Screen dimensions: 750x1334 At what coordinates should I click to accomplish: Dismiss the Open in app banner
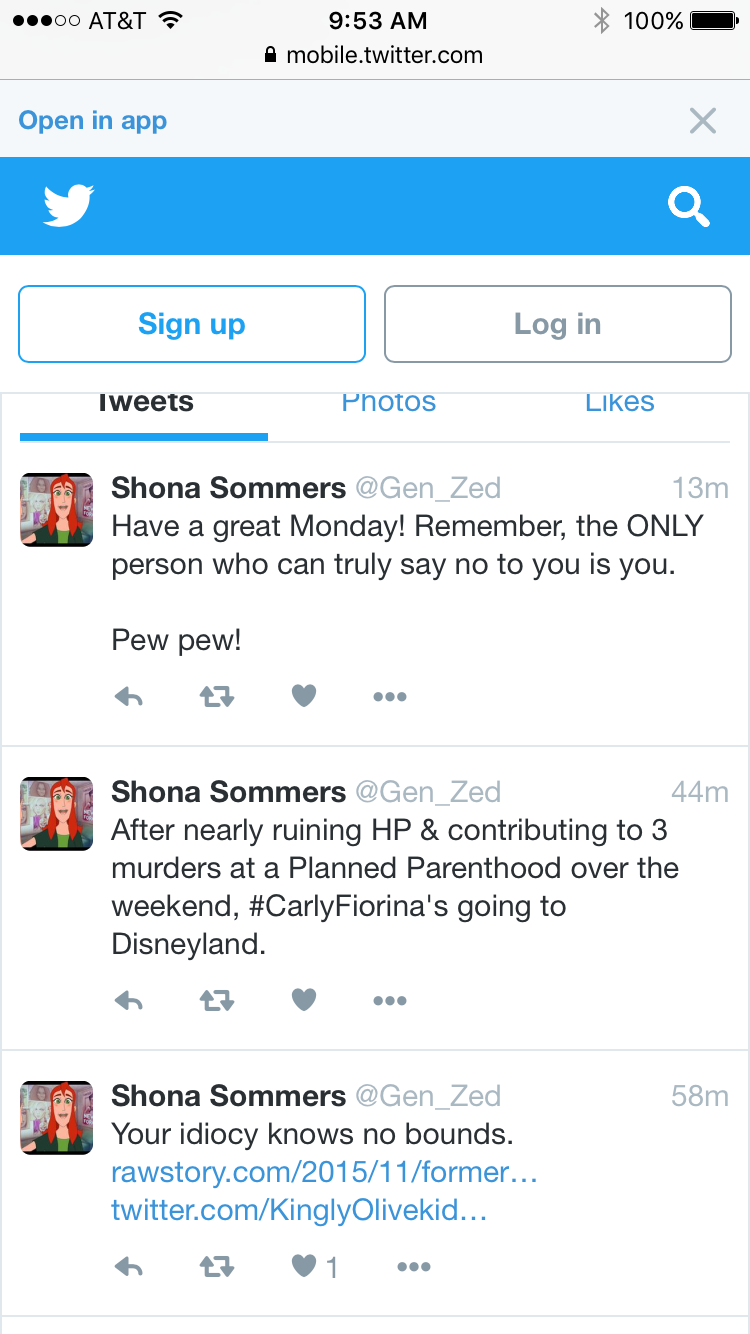tap(703, 121)
